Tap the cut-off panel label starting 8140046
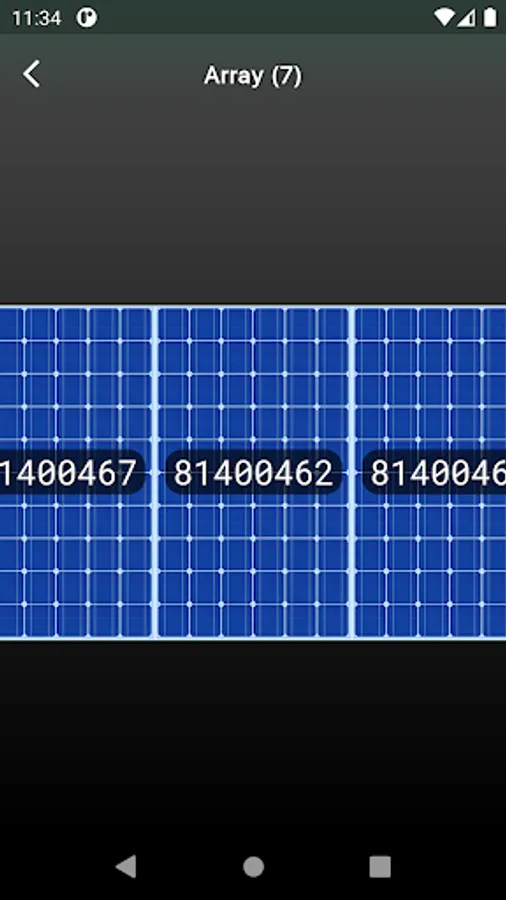This screenshot has height=900, width=506. click(x=434, y=473)
